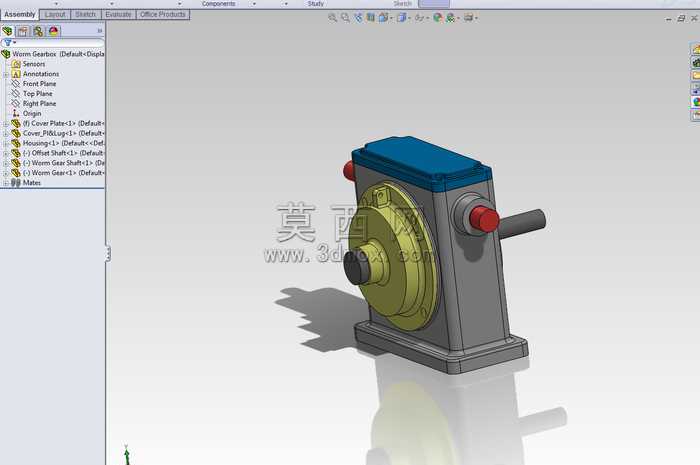
Task: Open Appearances task pane color sphere
Action: pyautogui.click(x=696, y=102)
